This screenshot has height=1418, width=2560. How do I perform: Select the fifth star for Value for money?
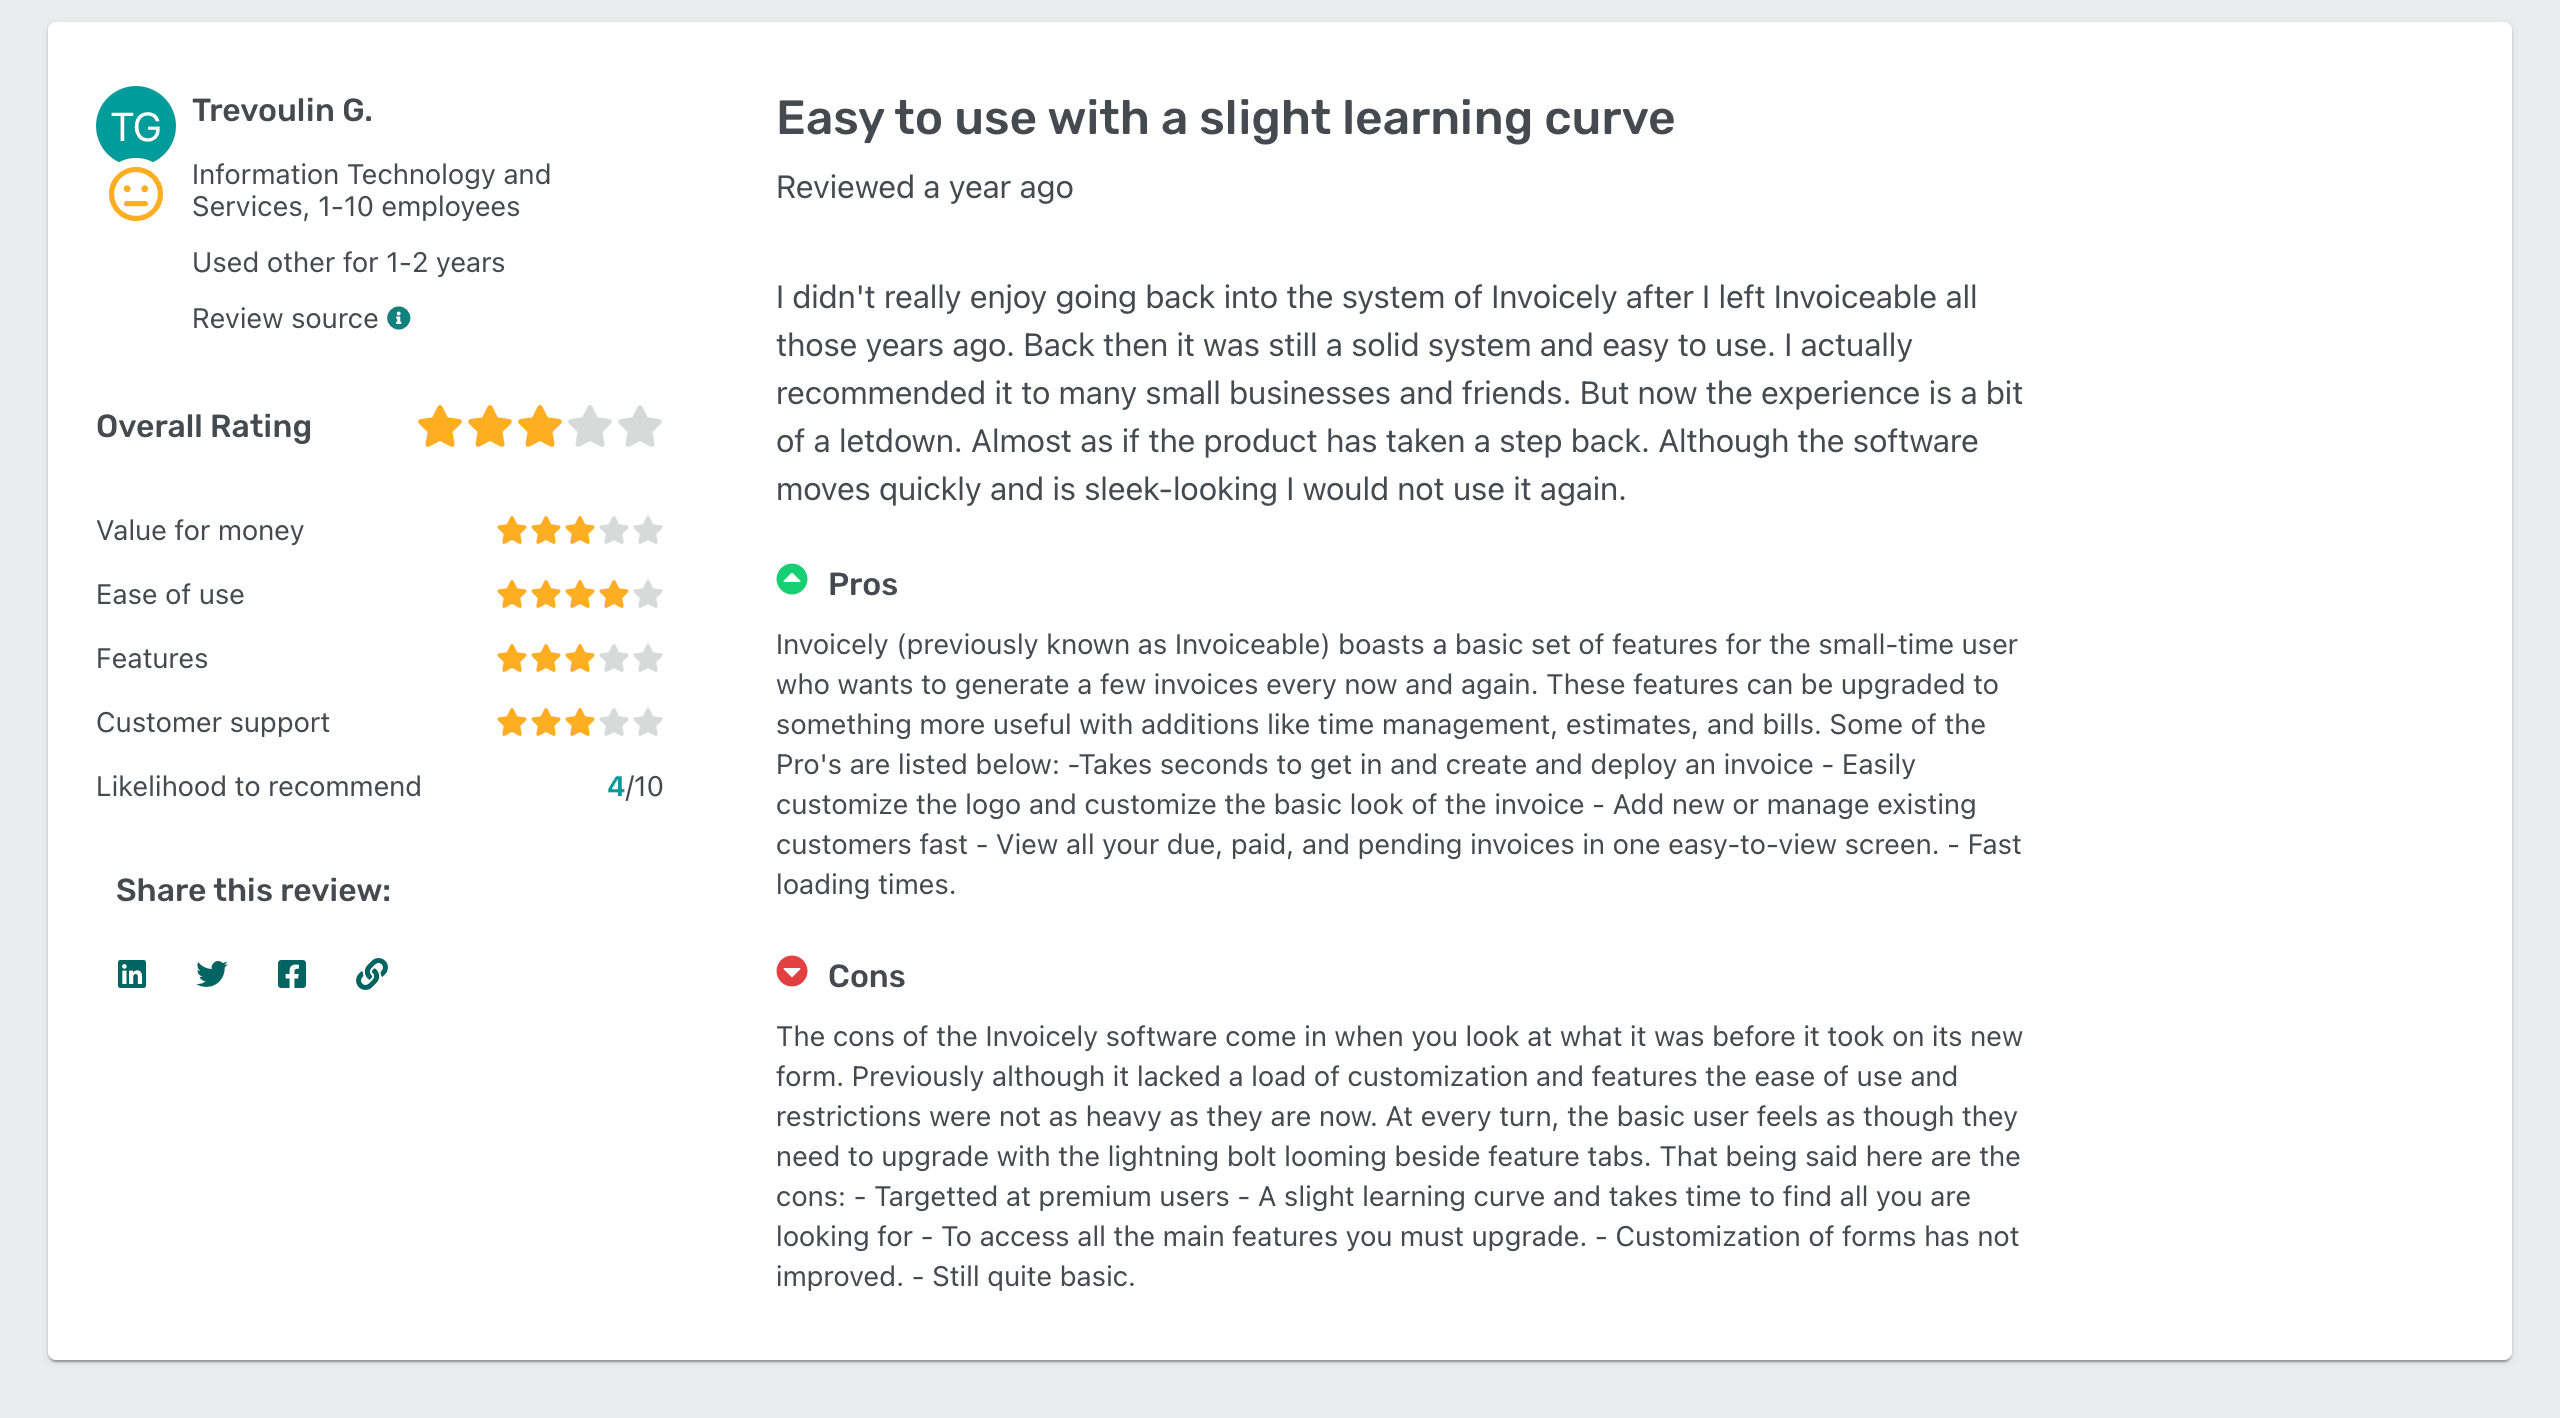tap(648, 530)
